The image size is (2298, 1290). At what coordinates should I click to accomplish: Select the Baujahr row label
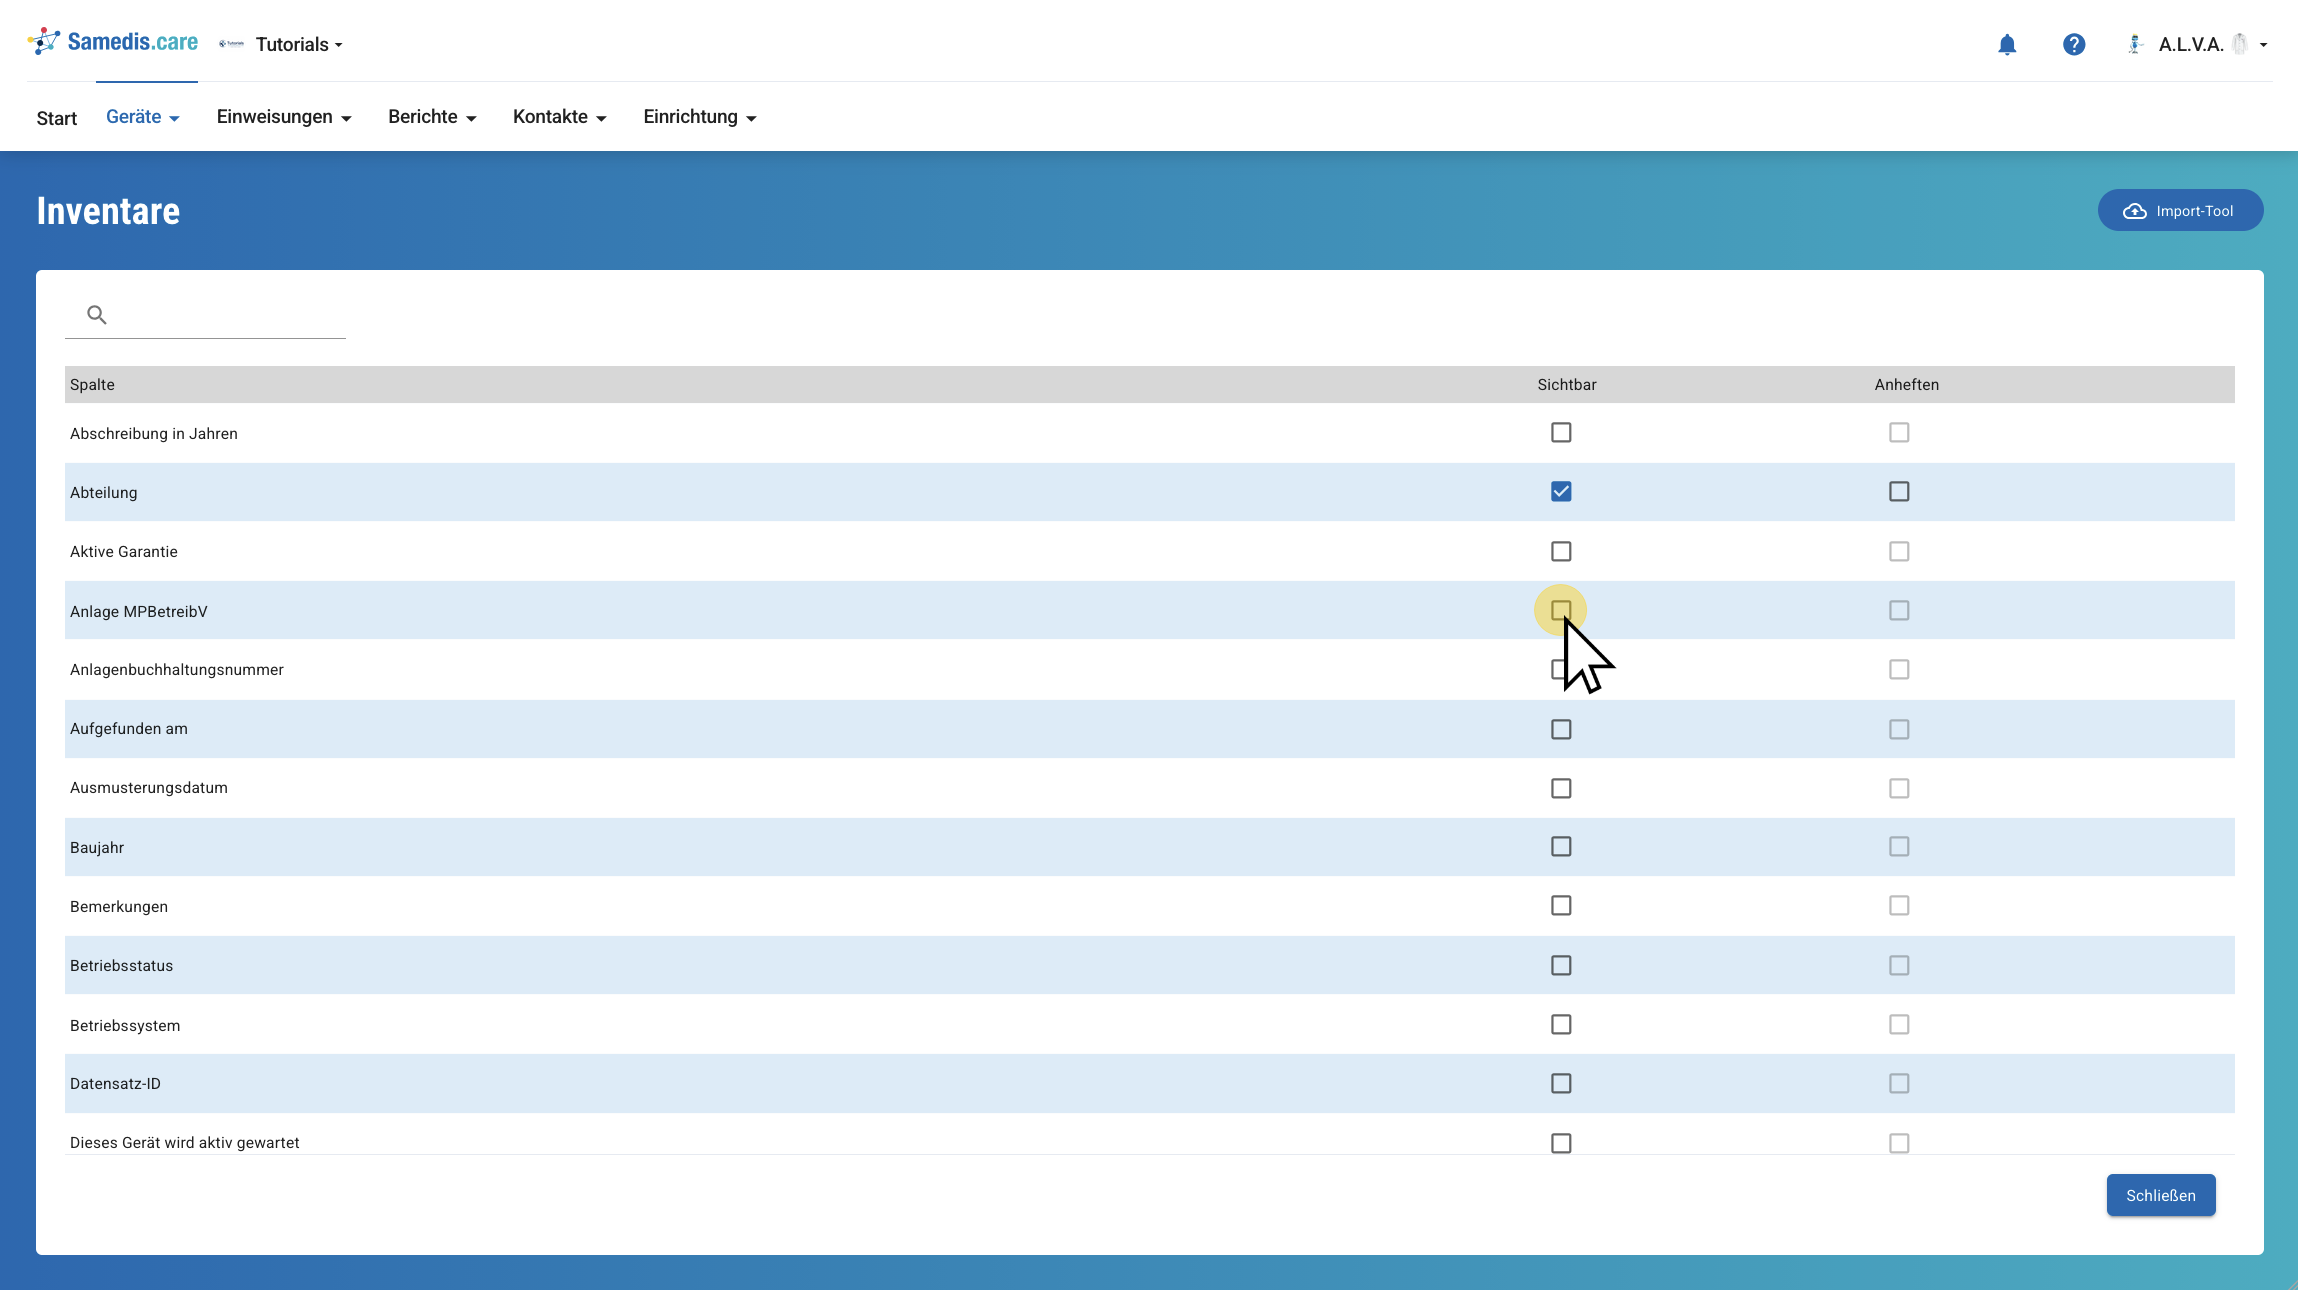tap(97, 848)
